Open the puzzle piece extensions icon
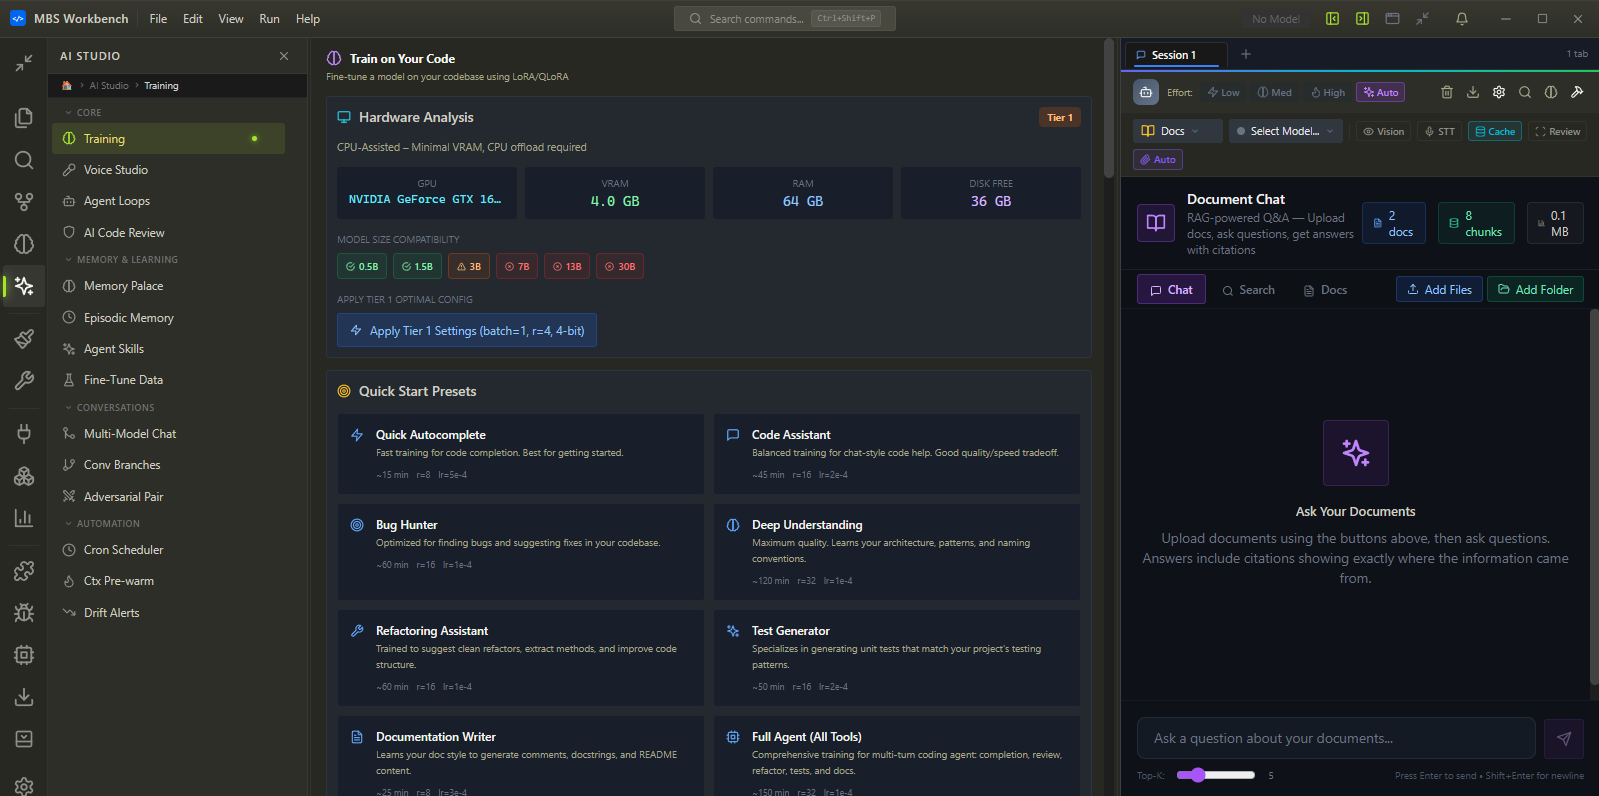 pos(24,571)
